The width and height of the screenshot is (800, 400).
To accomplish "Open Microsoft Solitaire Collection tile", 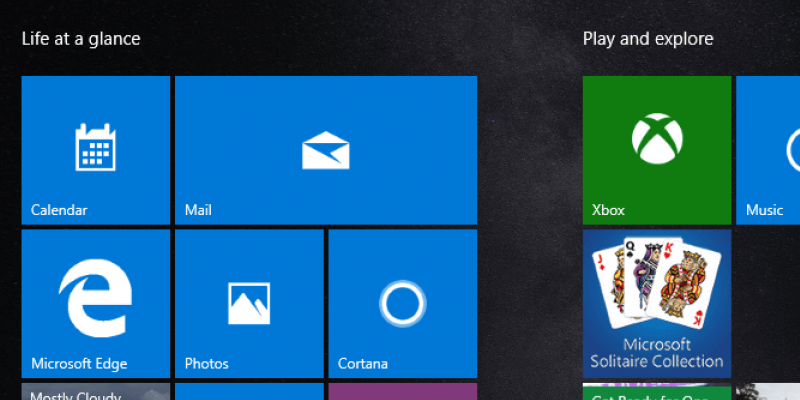I will [x=657, y=304].
